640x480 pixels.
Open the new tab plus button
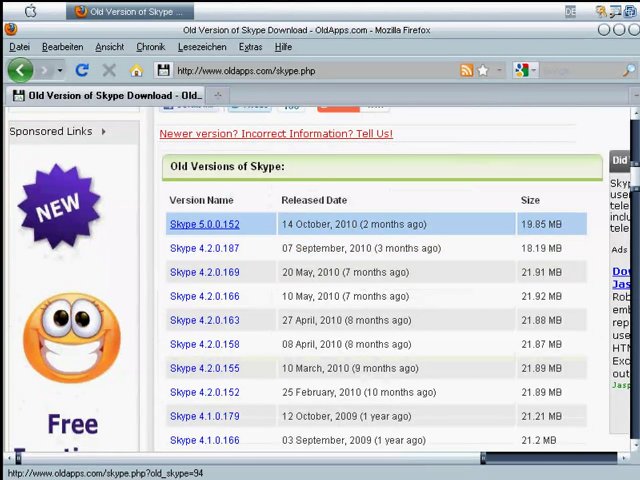(217, 95)
